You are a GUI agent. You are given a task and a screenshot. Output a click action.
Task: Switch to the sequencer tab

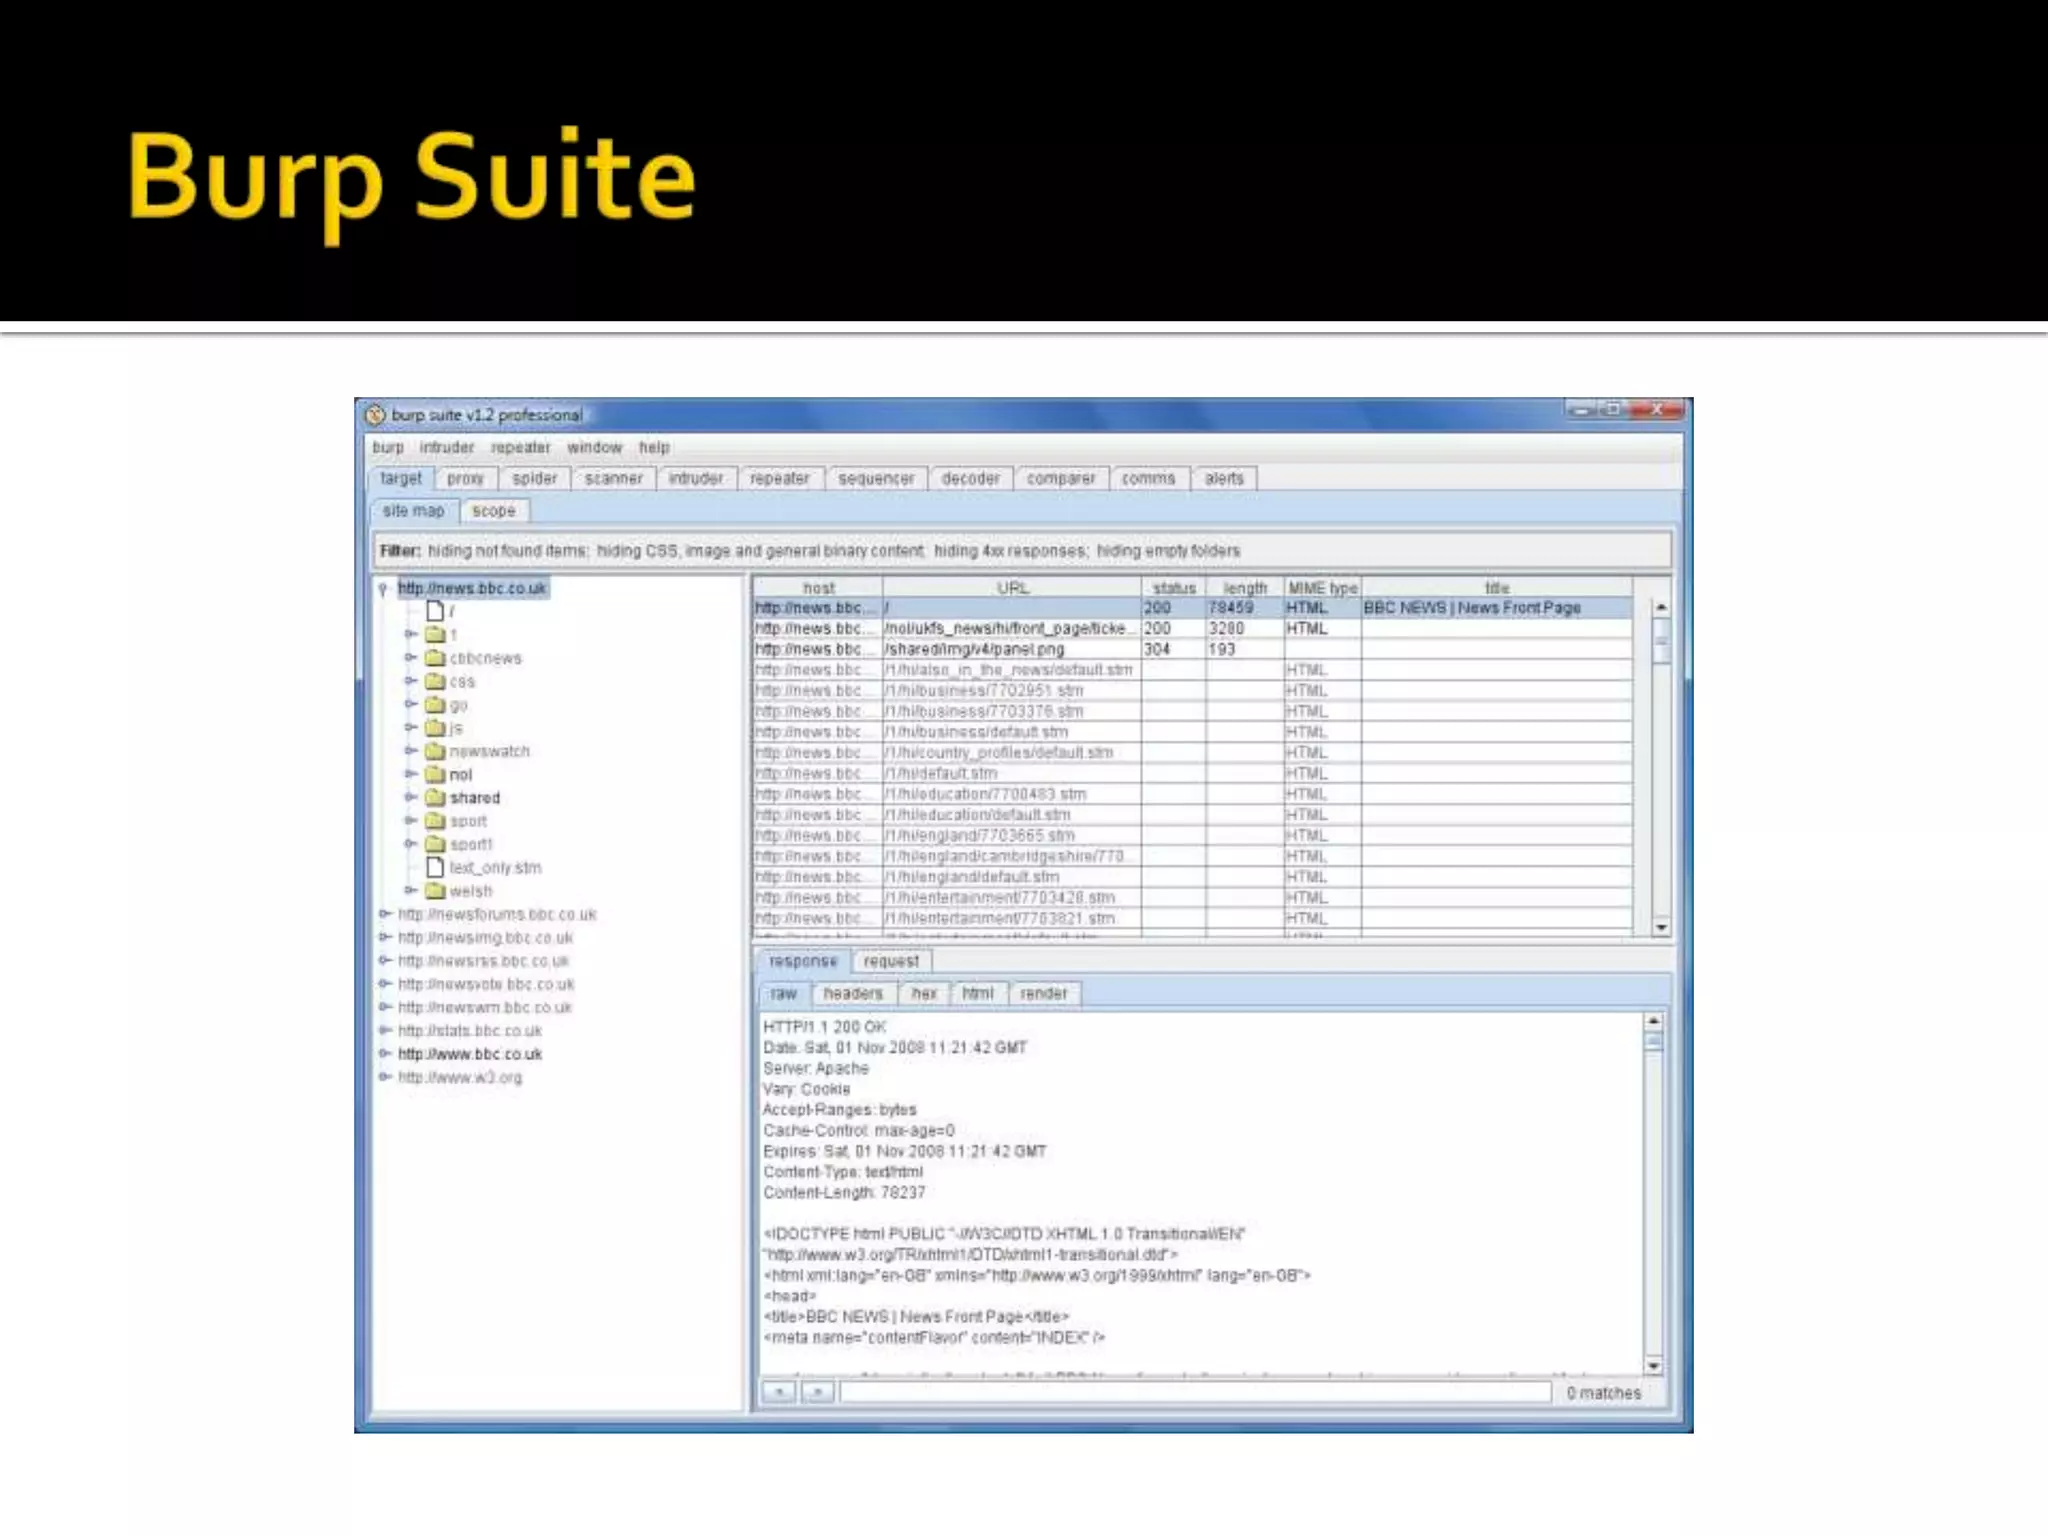(x=876, y=479)
